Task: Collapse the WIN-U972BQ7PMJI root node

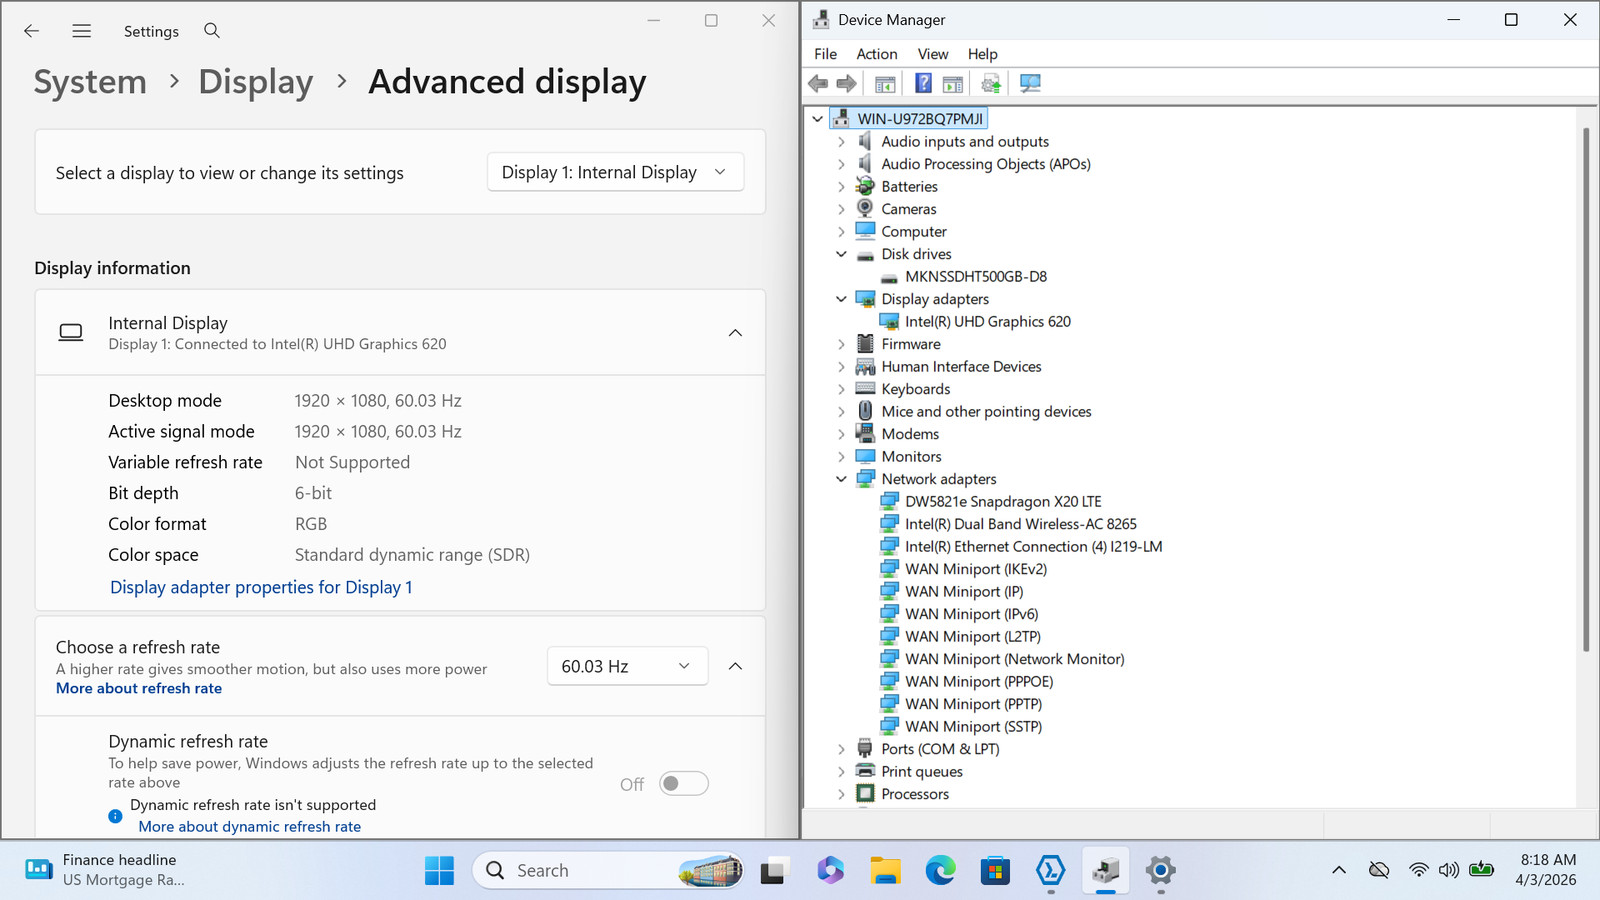Action: 818,119
